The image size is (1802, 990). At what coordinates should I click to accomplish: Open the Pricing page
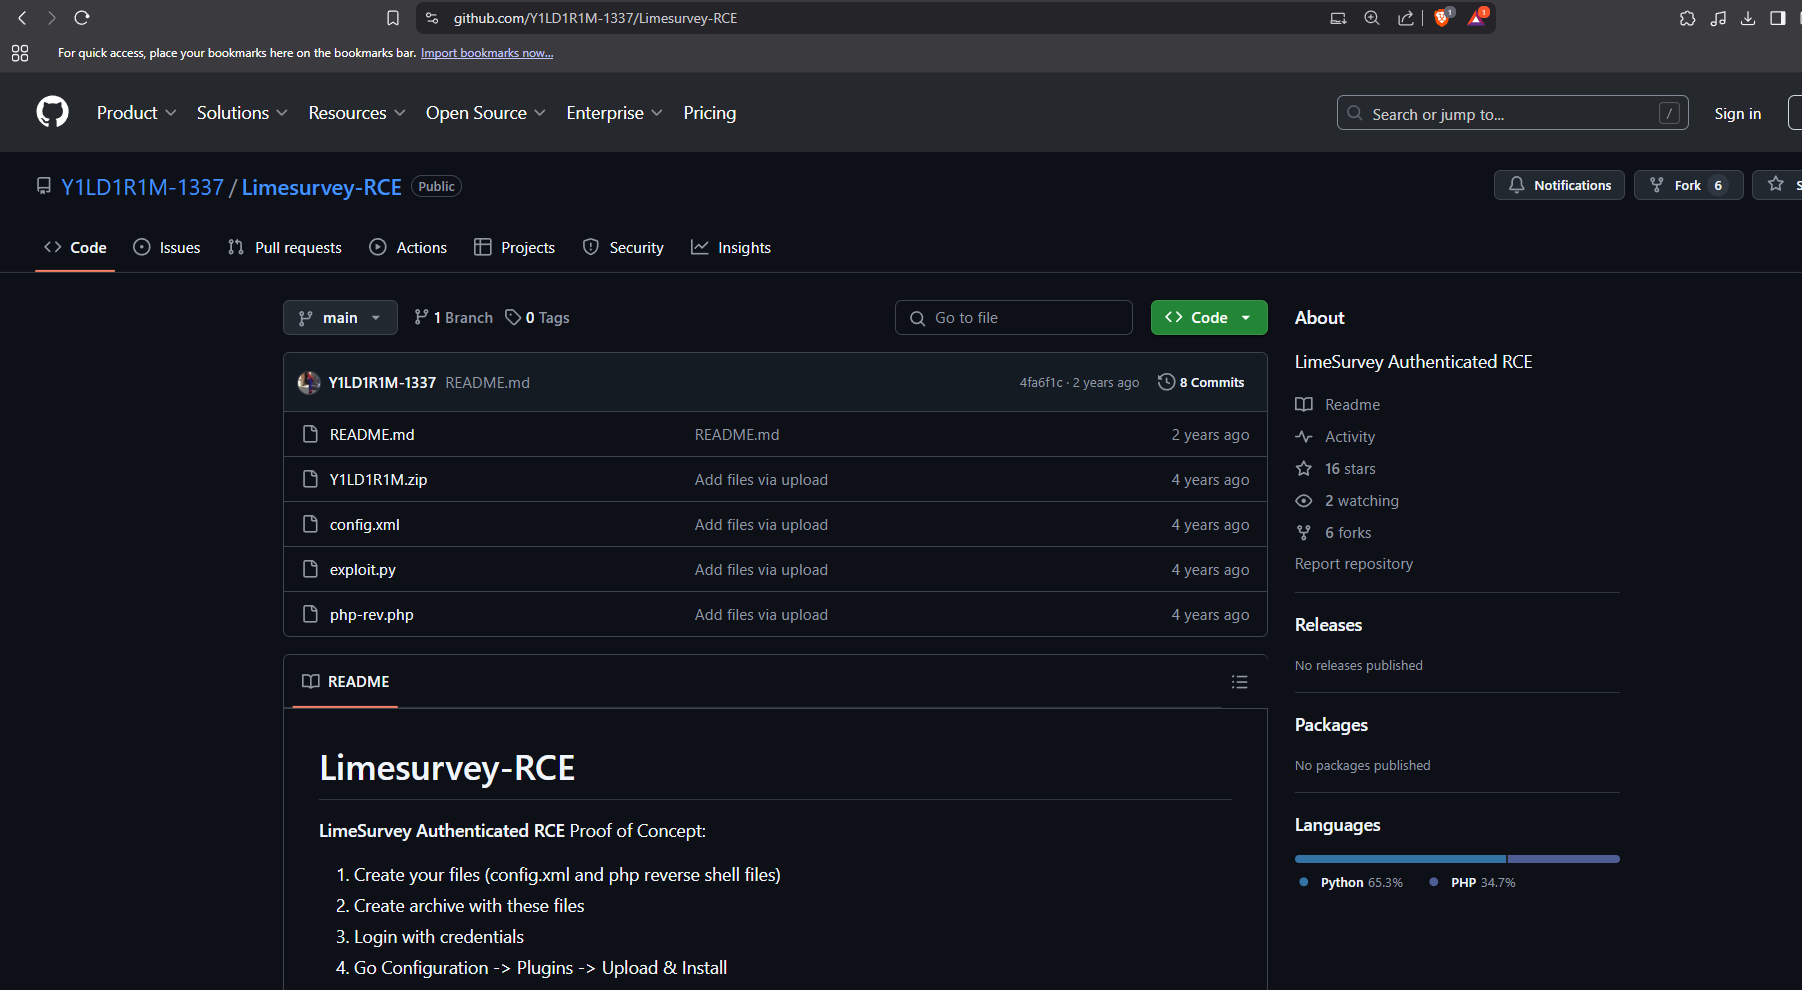point(710,113)
